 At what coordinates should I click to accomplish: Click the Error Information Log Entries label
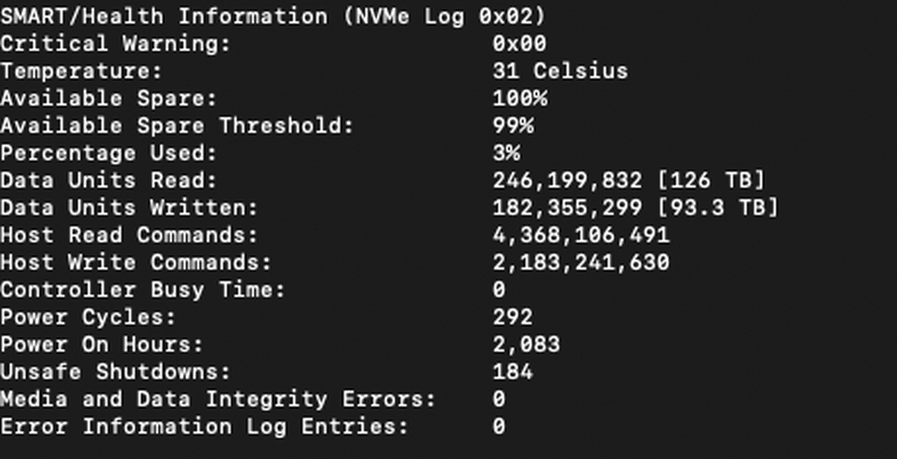tap(204, 427)
